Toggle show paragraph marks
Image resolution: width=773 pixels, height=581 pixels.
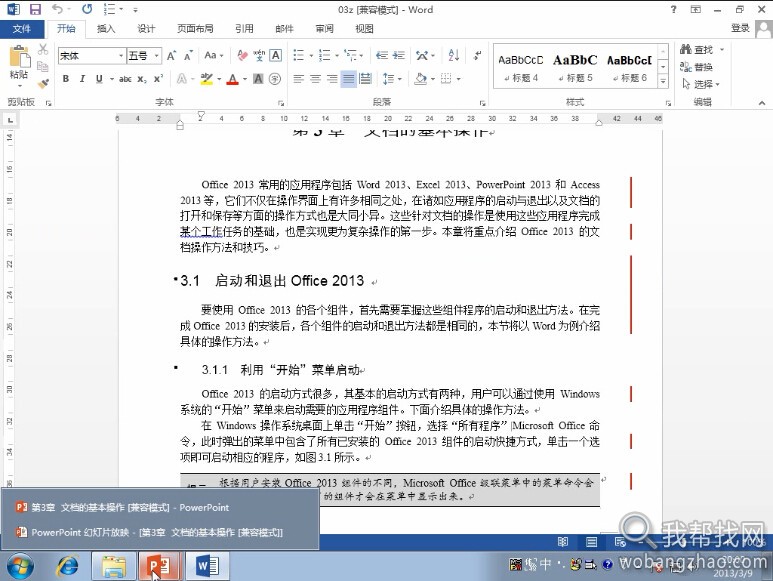pos(477,56)
